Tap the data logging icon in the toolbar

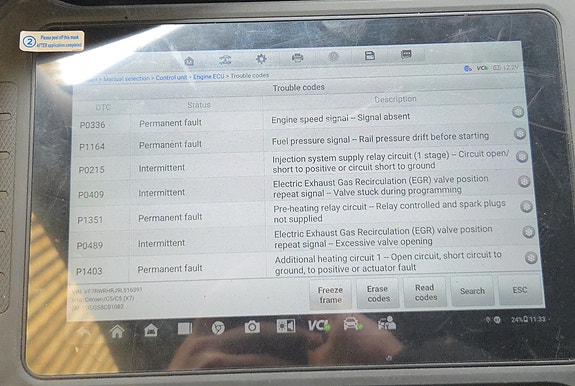(x=406, y=54)
